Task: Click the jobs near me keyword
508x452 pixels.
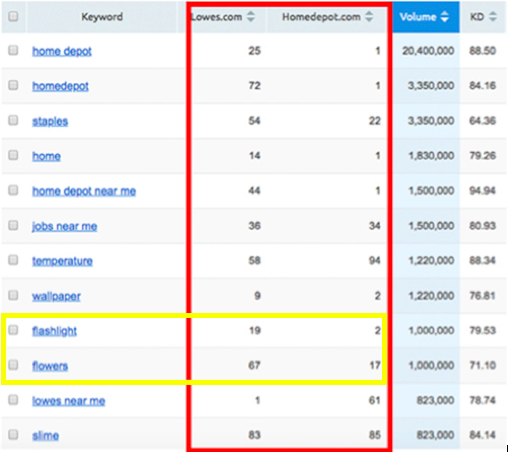Action: coord(64,226)
